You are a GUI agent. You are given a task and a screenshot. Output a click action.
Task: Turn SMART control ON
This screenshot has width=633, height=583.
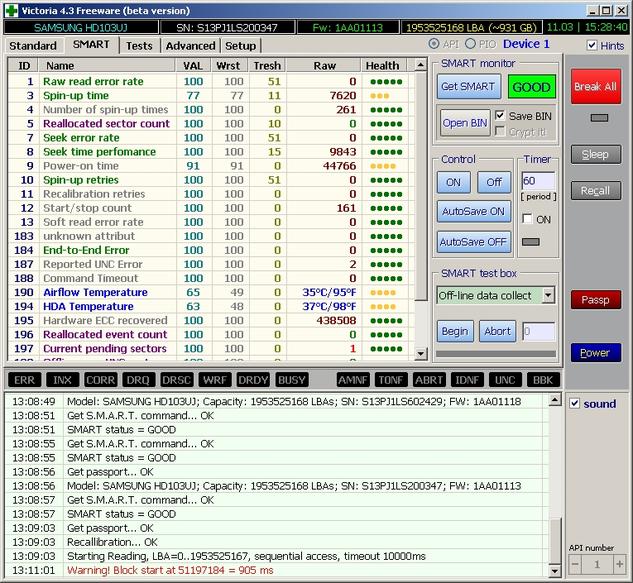pos(453,182)
